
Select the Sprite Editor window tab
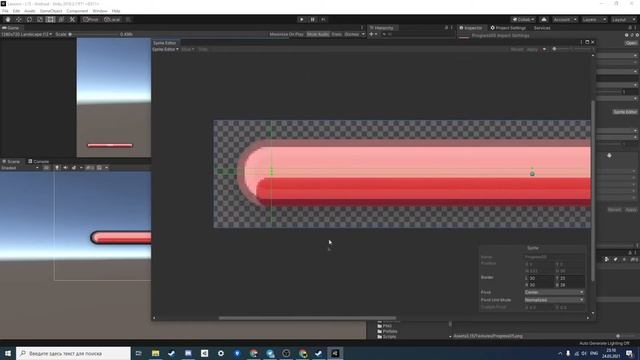[164, 43]
